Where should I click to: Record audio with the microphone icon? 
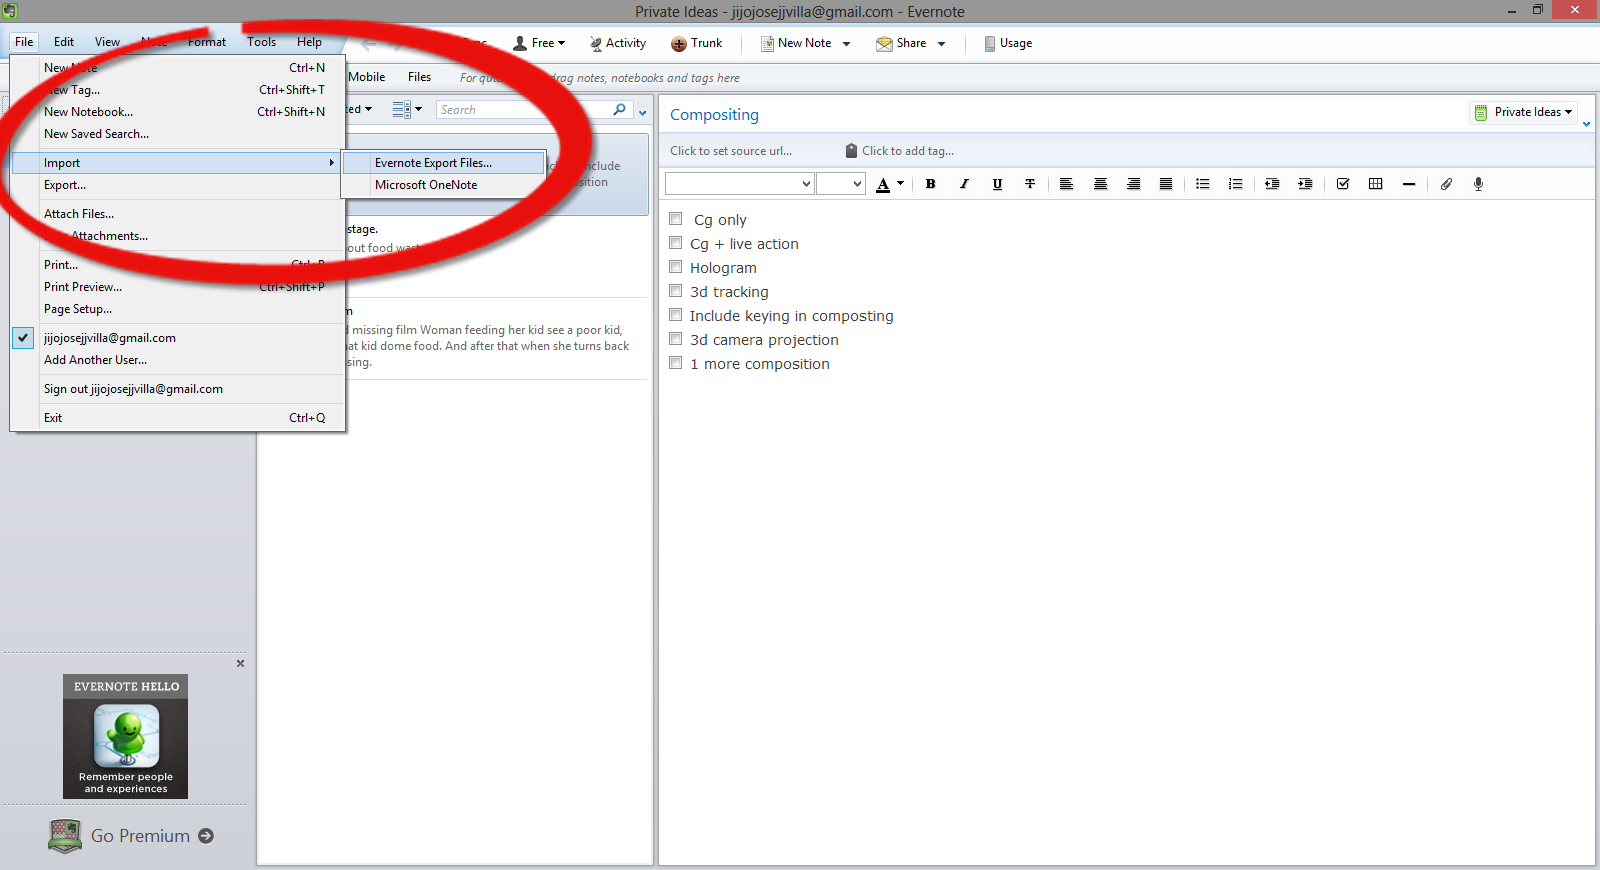tap(1478, 184)
